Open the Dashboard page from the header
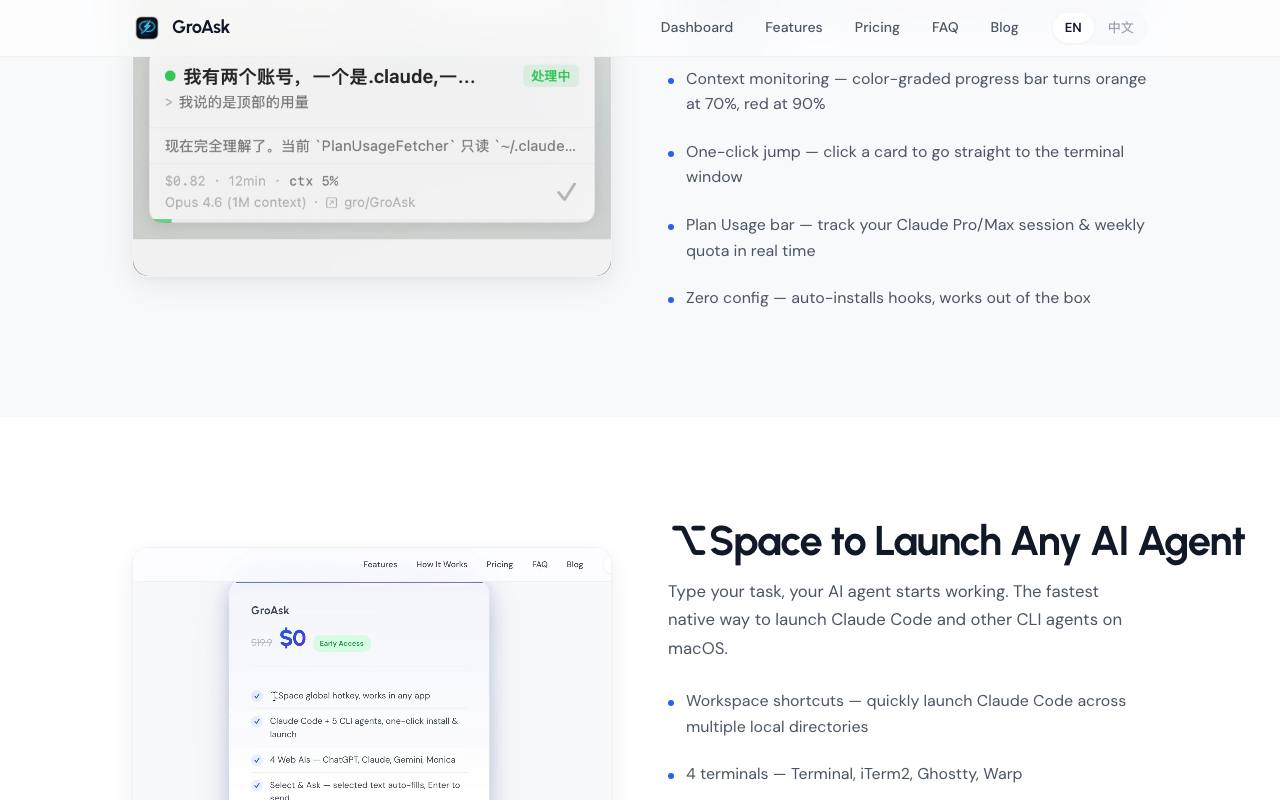Image resolution: width=1280 pixels, height=800 pixels. click(x=697, y=27)
